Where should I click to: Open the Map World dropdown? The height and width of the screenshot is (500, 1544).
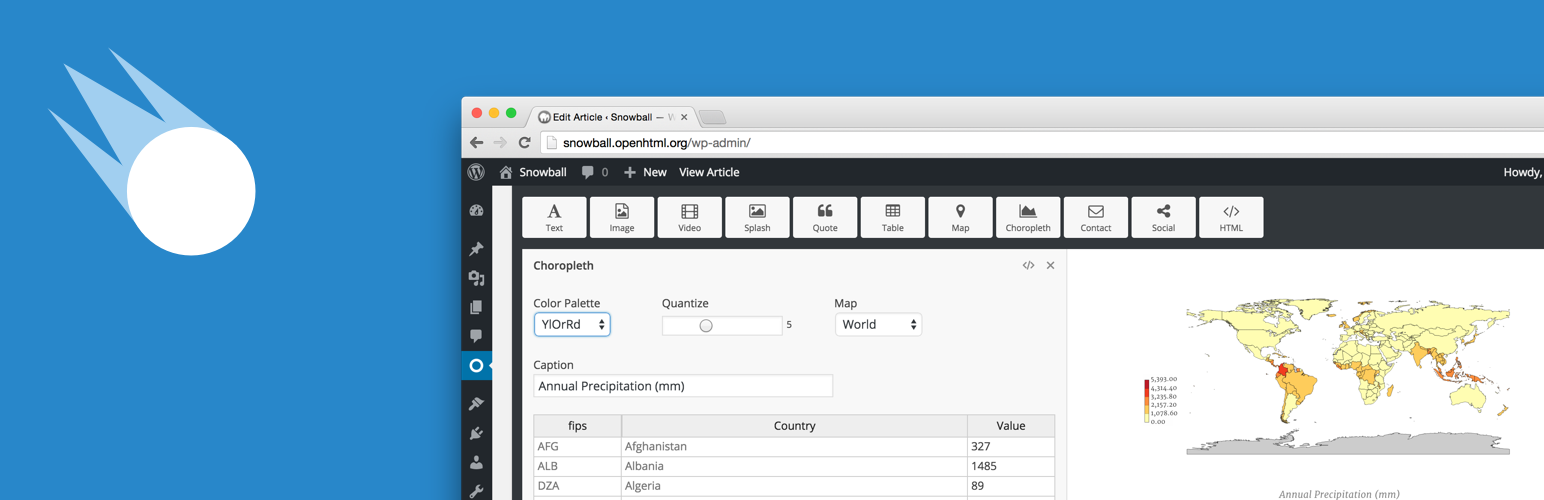click(878, 325)
